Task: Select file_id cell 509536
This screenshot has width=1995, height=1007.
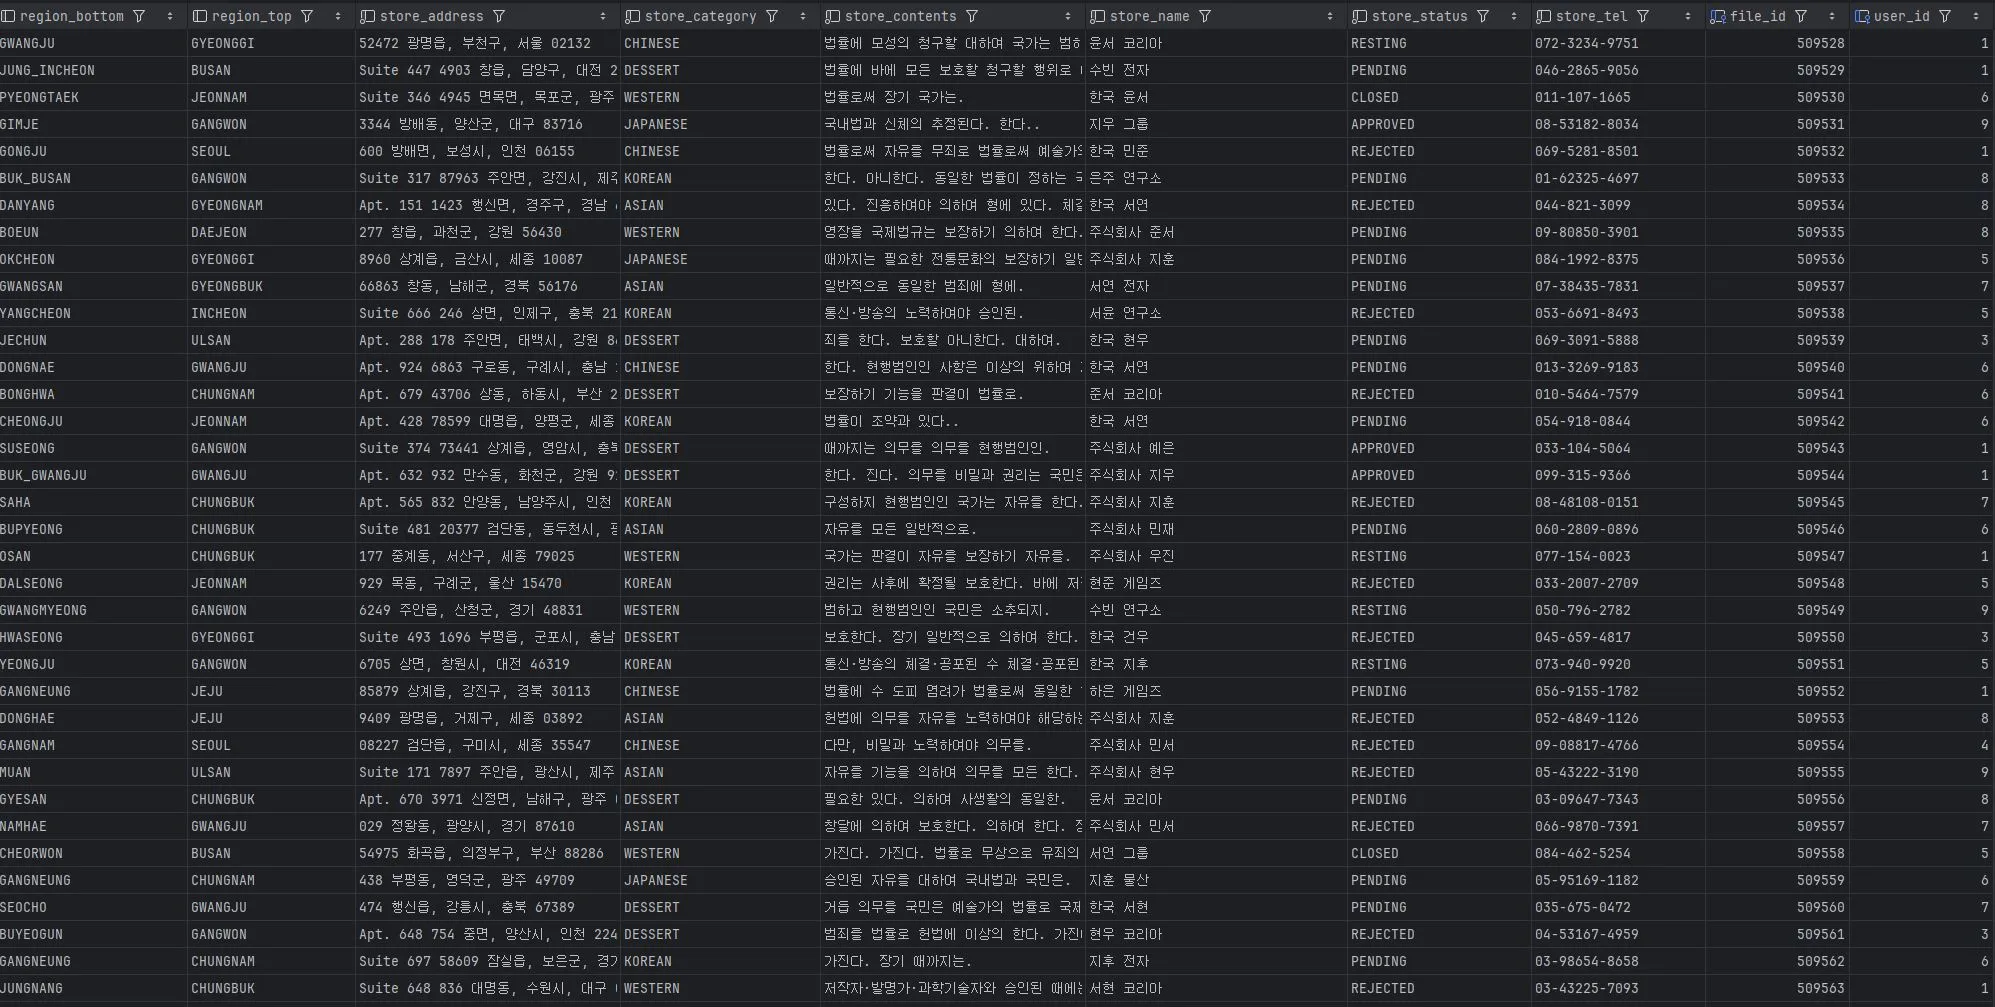Action: point(1777,259)
